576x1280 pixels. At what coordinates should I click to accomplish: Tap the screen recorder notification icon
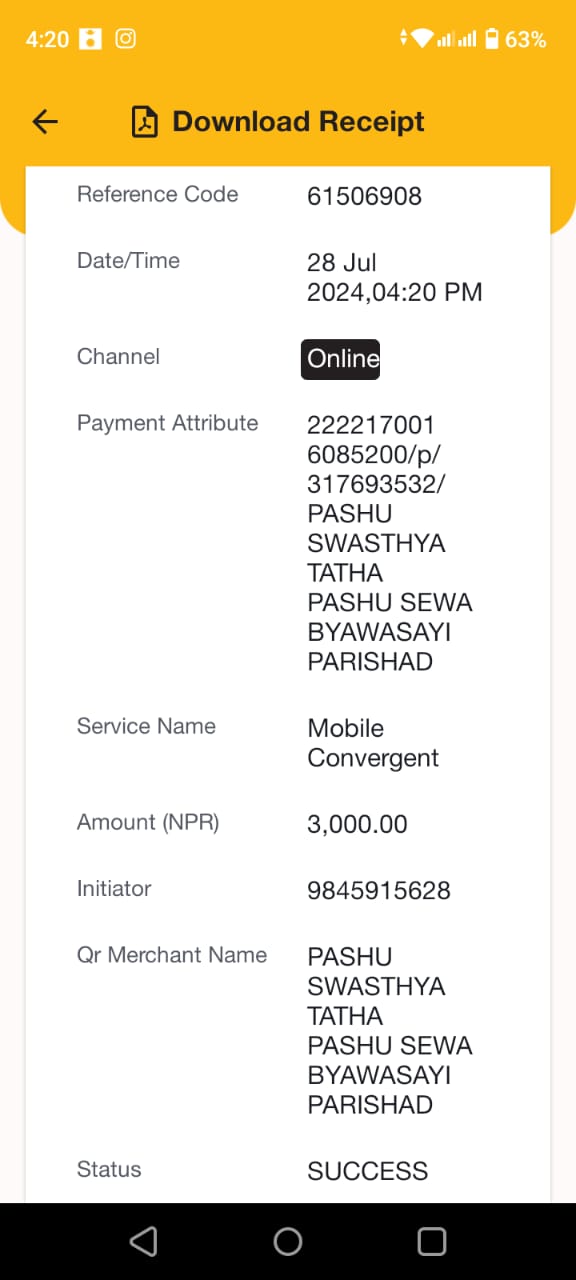tap(91, 39)
